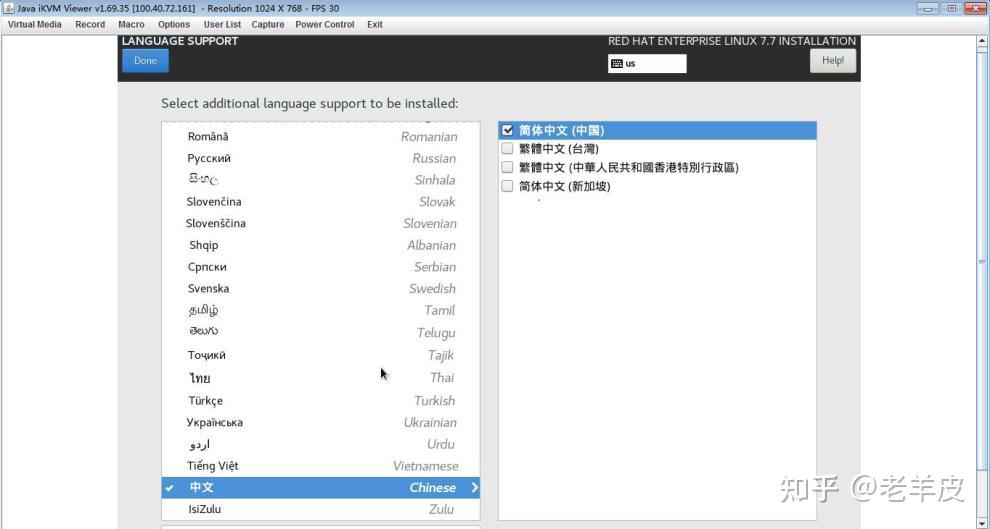This screenshot has height=529, width=990.
Task: Select the Українська Ukrainian row
Action: 321,422
